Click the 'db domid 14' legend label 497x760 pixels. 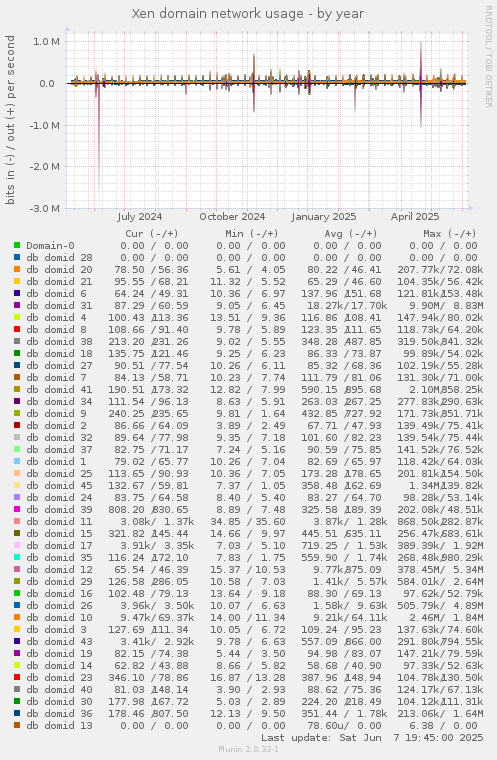point(59,665)
